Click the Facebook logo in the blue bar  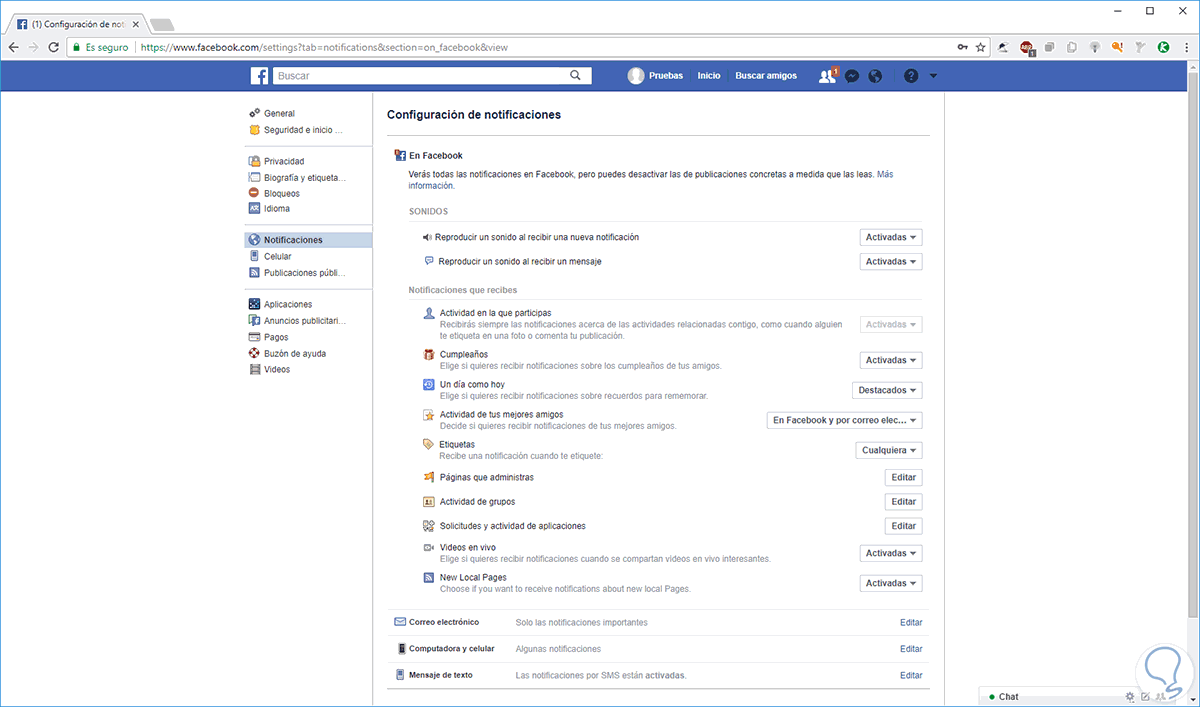(259, 75)
